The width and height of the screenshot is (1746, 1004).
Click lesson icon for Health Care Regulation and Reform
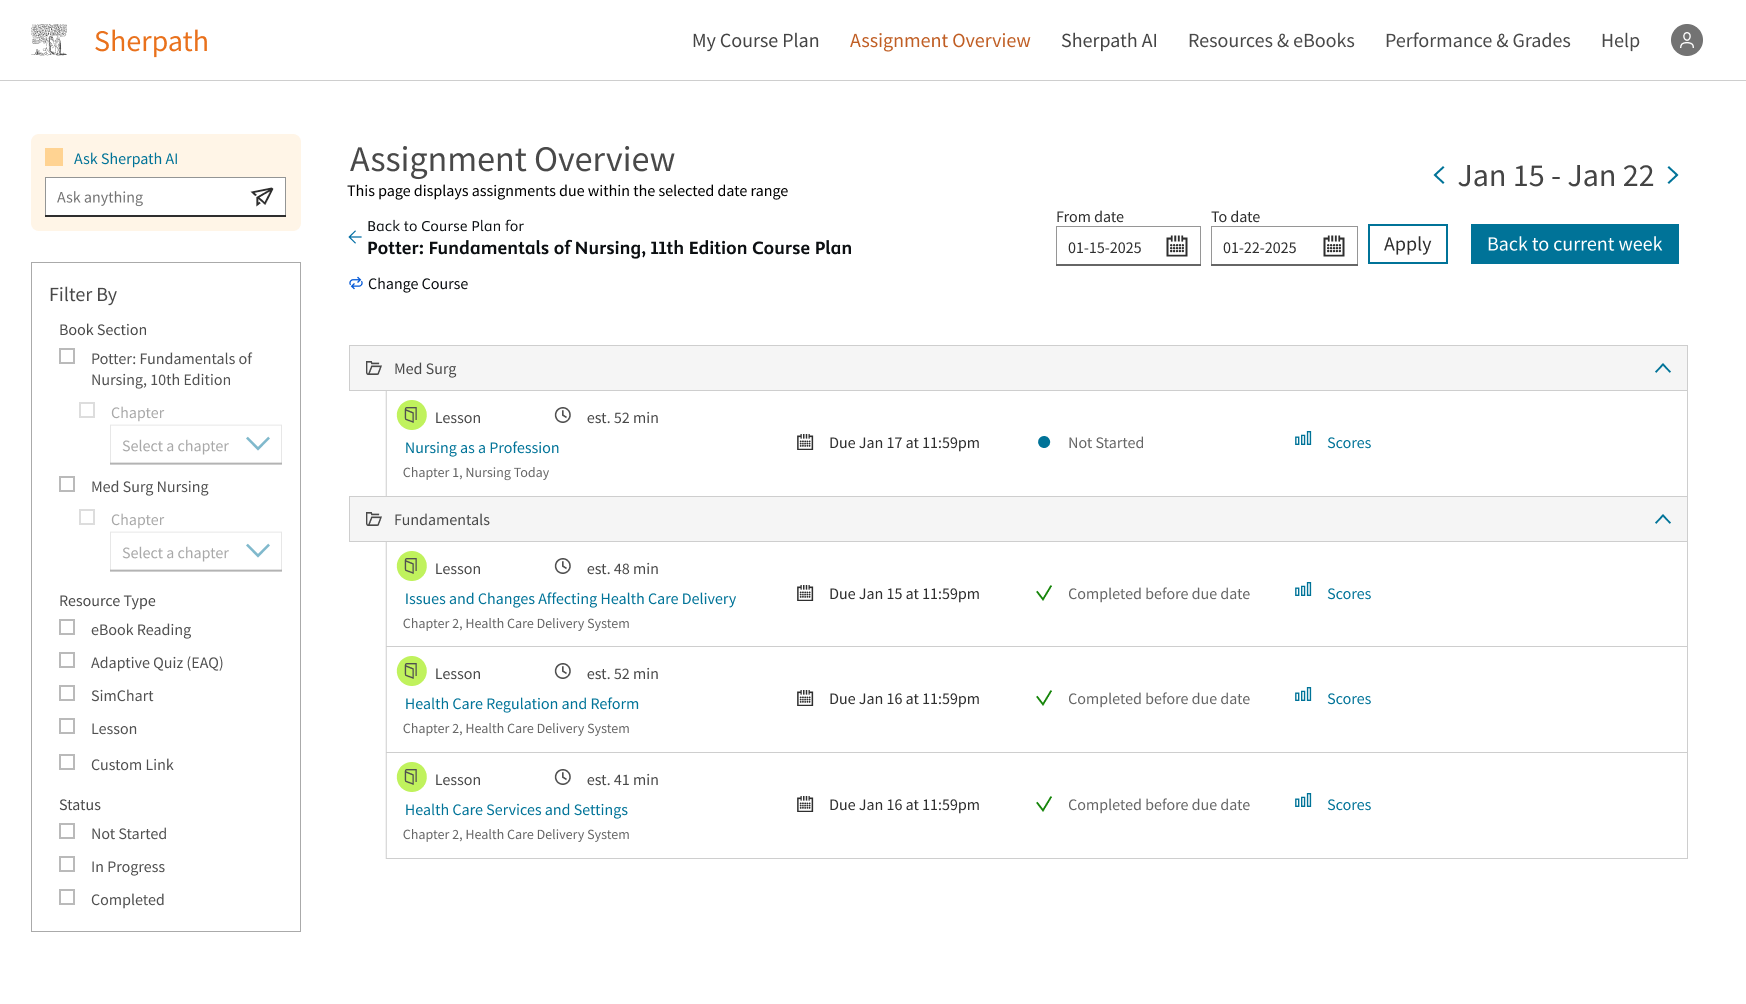pyautogui.click(x=411, y=671)
